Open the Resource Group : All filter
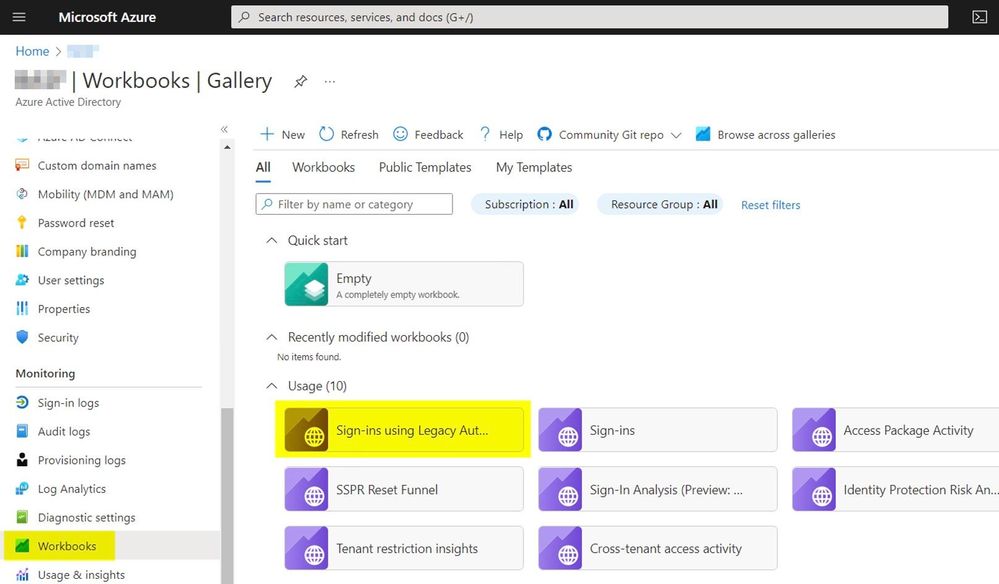 (659, 204)
